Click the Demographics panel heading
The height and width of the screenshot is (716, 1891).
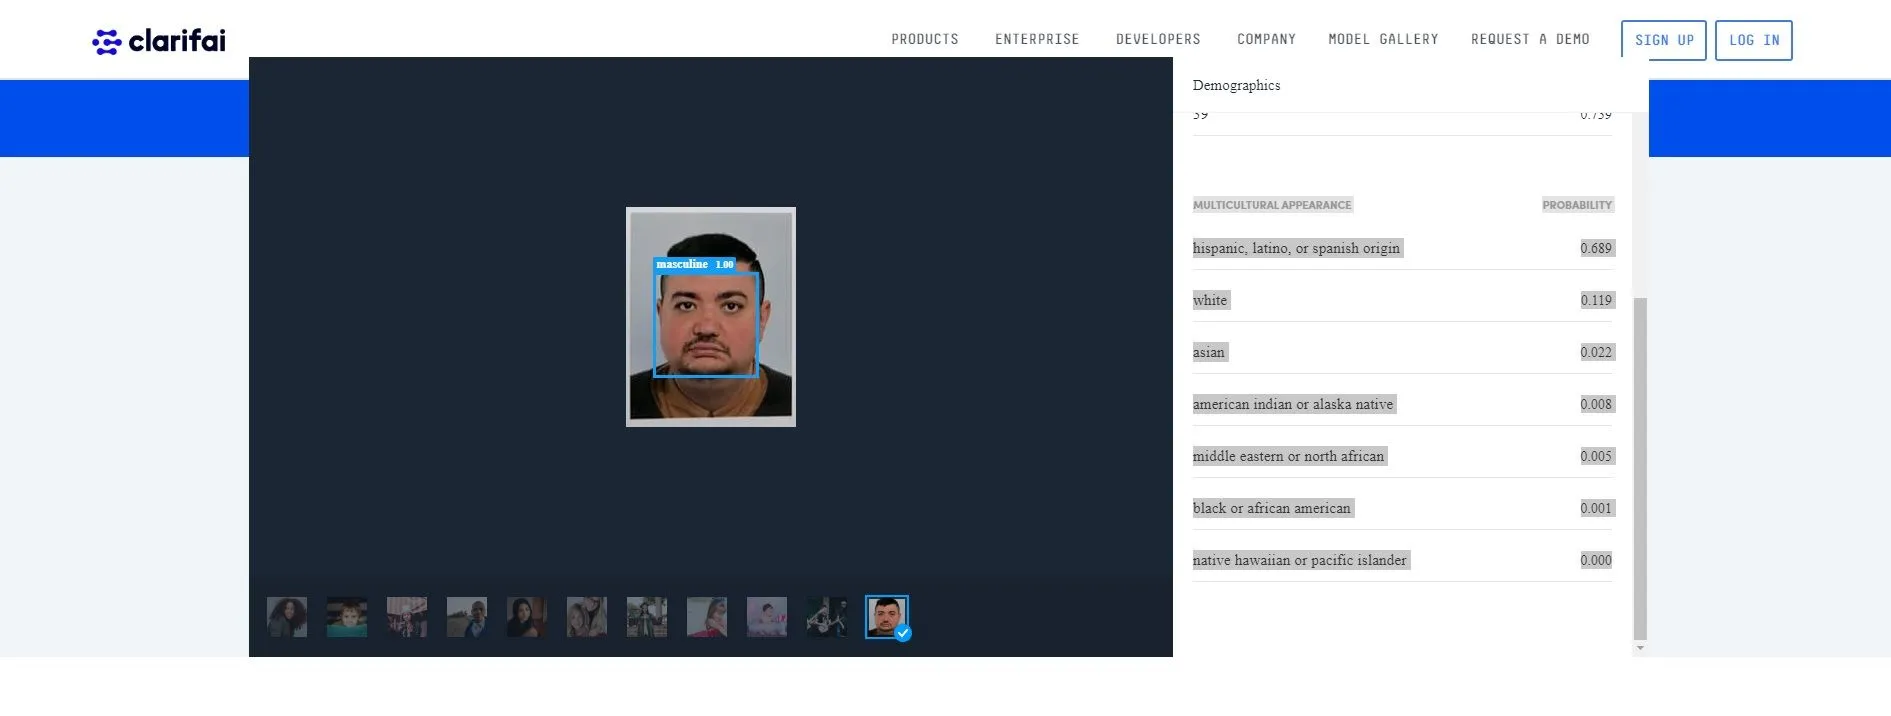pyautogui.click(x=1236, y=85)
